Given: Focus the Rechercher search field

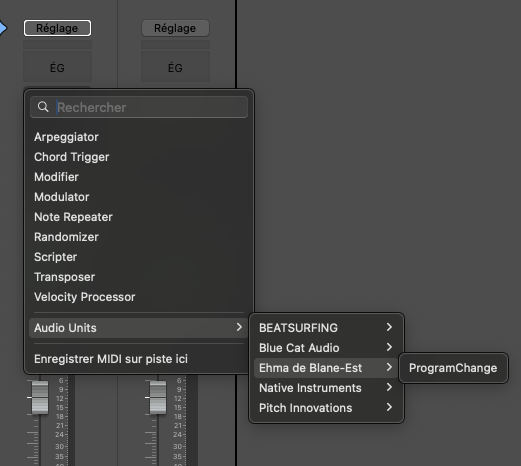Looking at the screenshot, I should [139, 107].
